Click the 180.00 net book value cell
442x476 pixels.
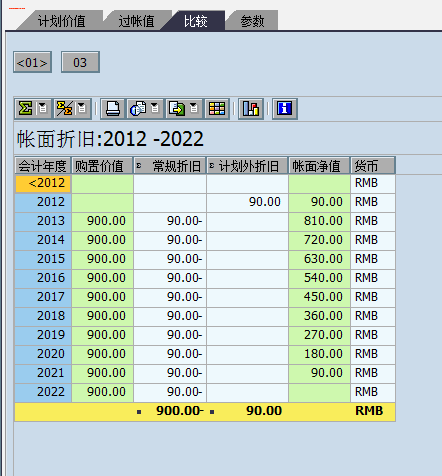pos(319,354)
